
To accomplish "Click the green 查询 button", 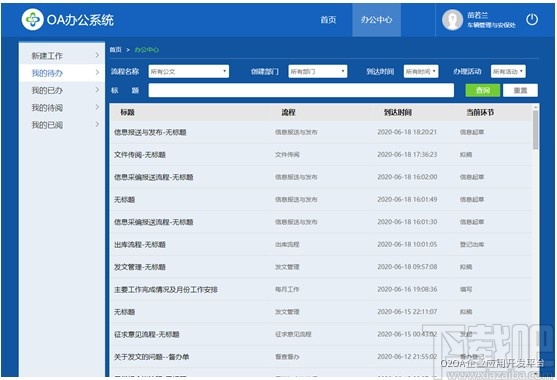I will 483,90.
